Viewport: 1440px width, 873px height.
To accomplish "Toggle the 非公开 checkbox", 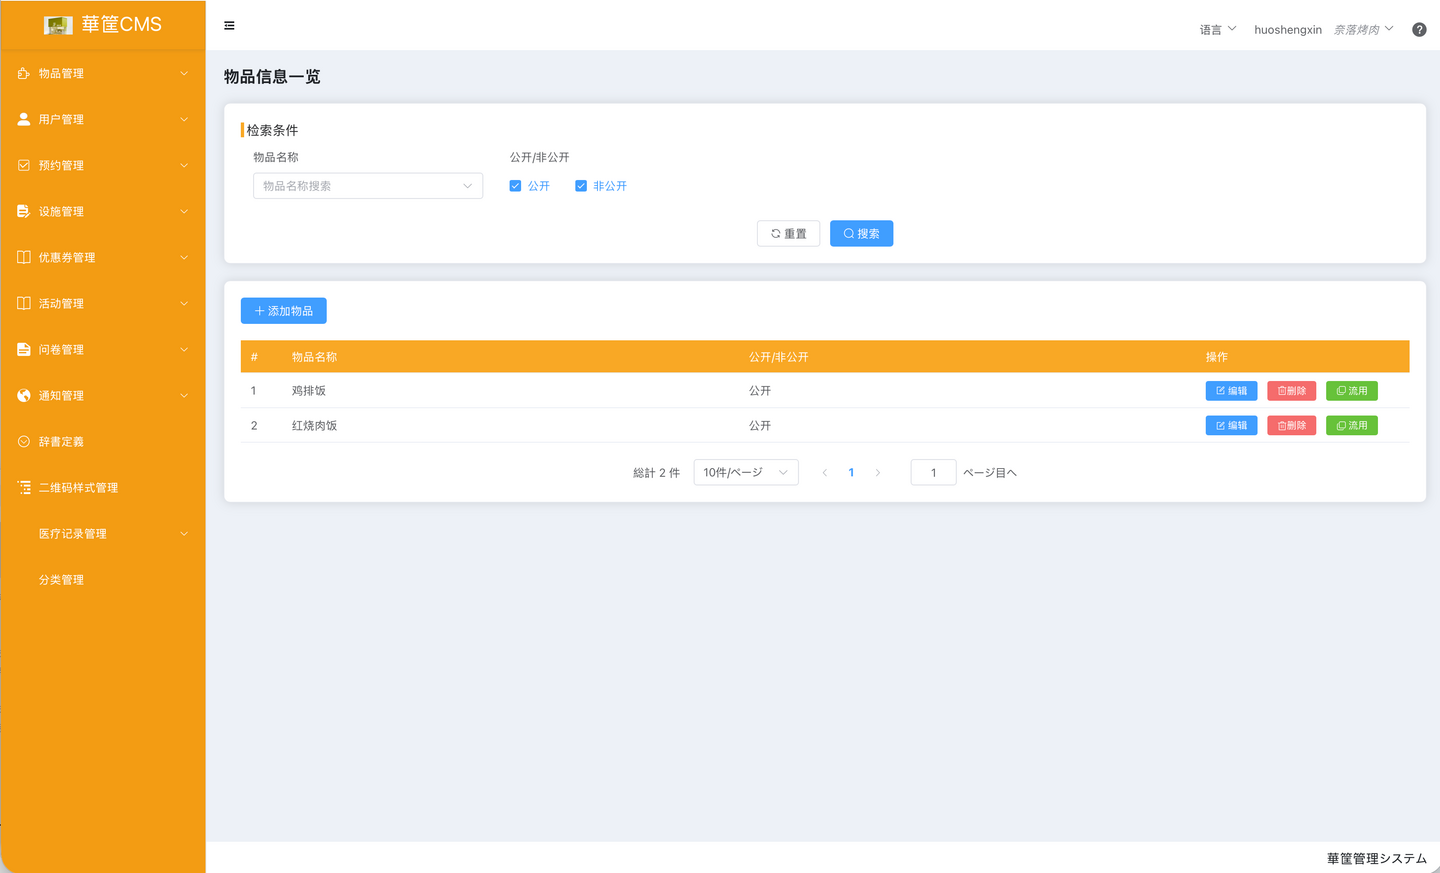I will click(581, 186).
